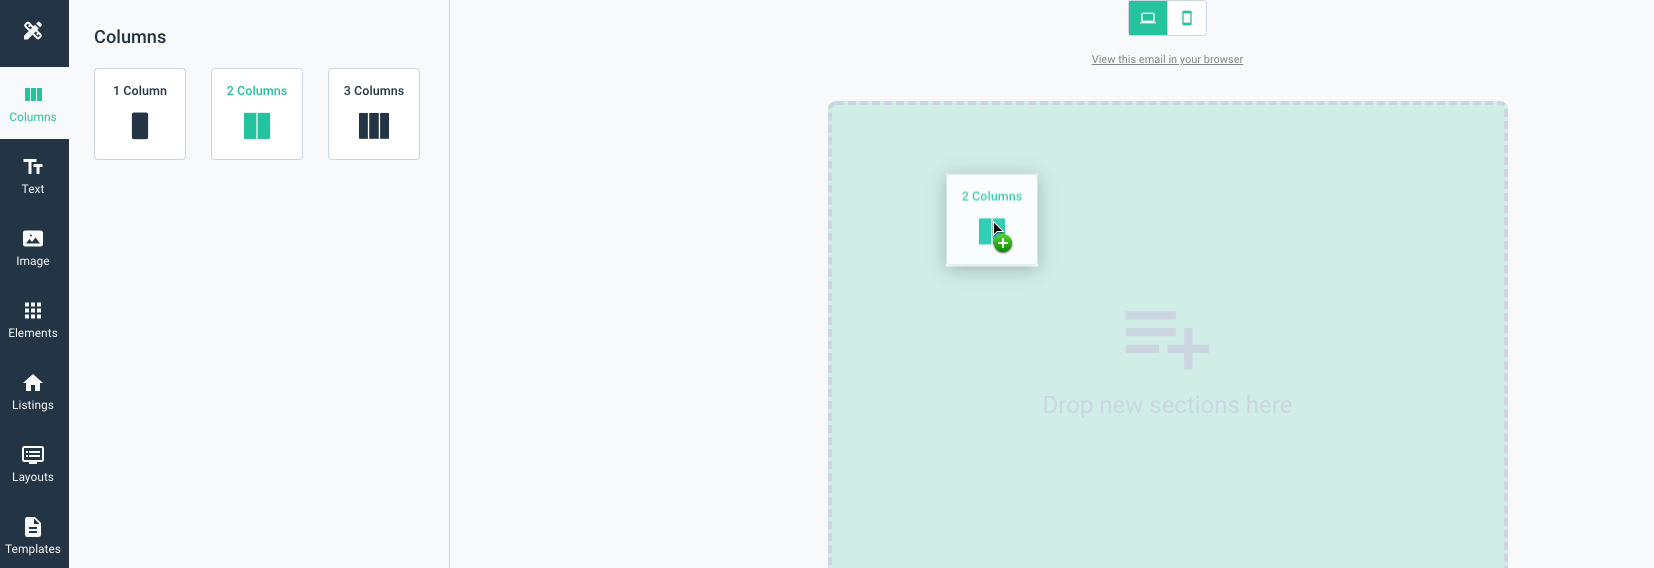Click the three-bar icon in 3 Columns card
The image size is (1654, 568).
374,126
